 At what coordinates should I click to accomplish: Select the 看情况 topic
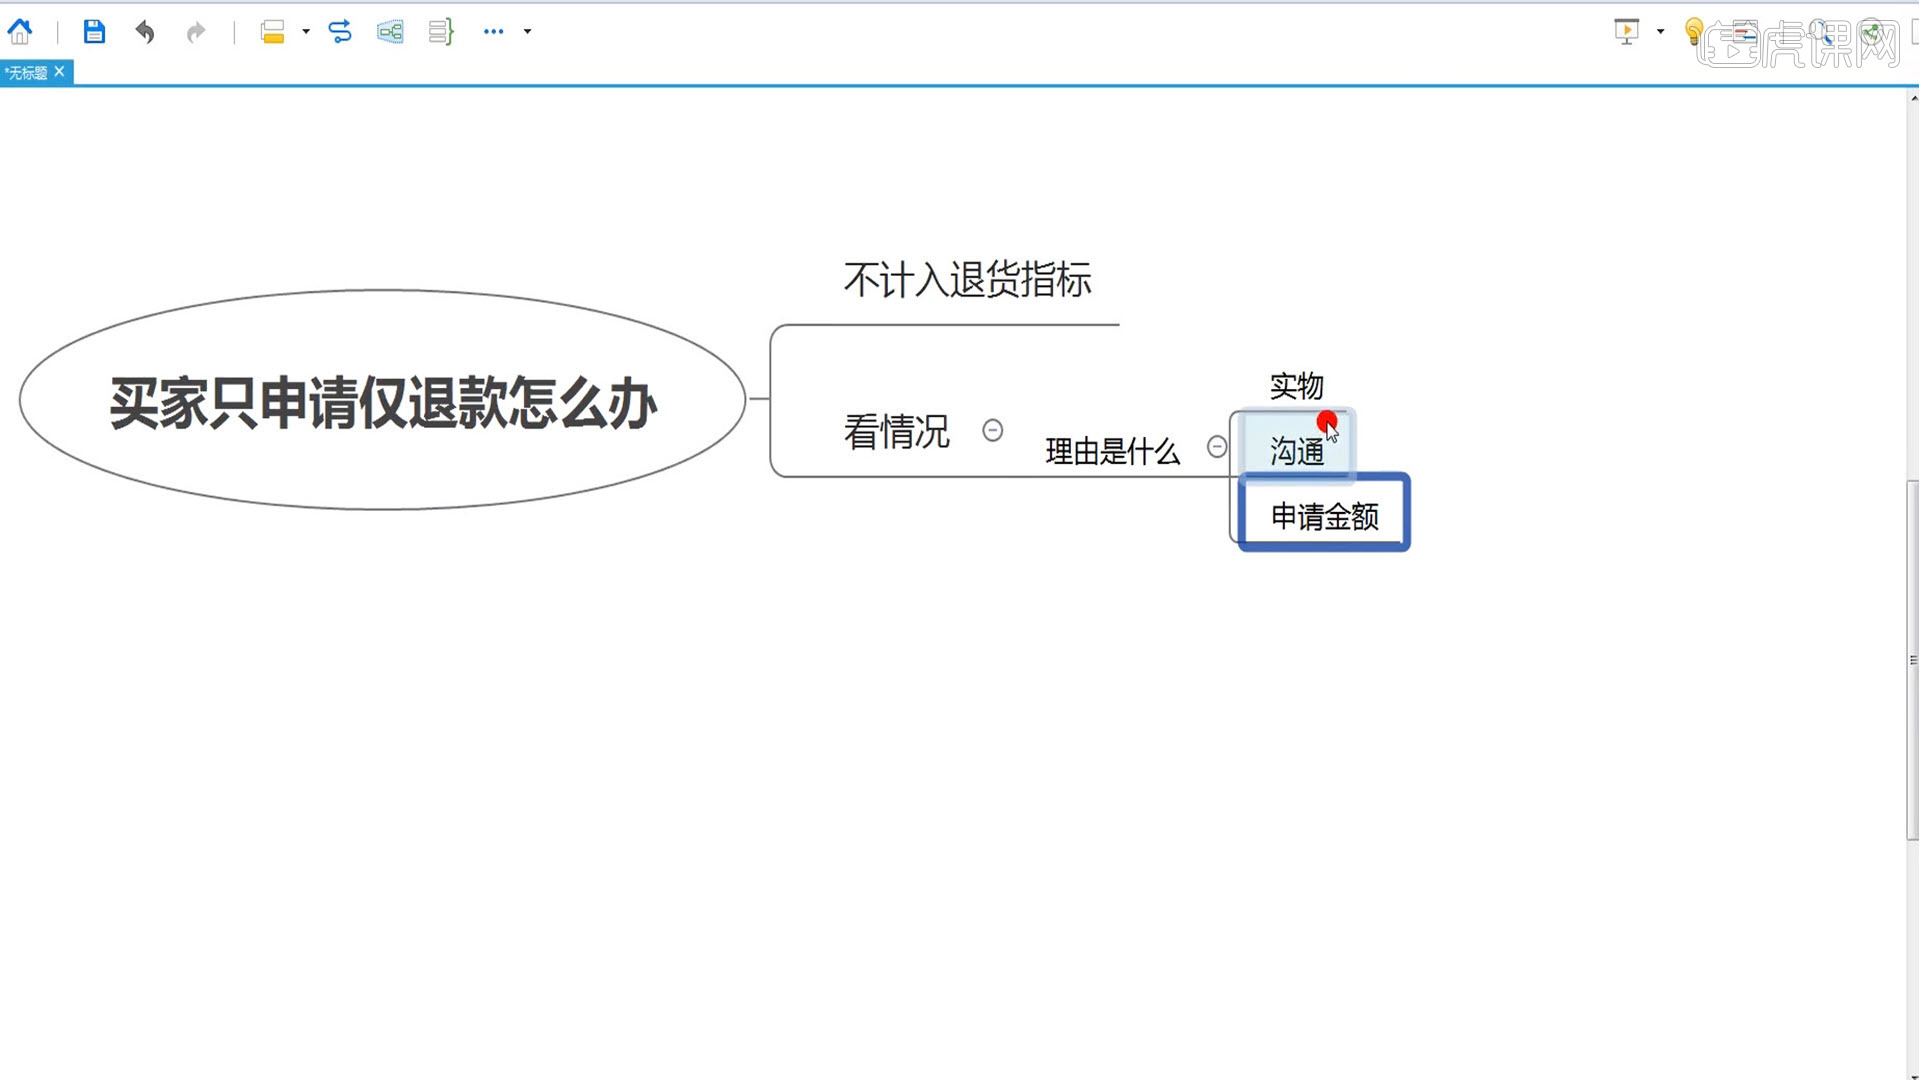[x=897, y=432]
